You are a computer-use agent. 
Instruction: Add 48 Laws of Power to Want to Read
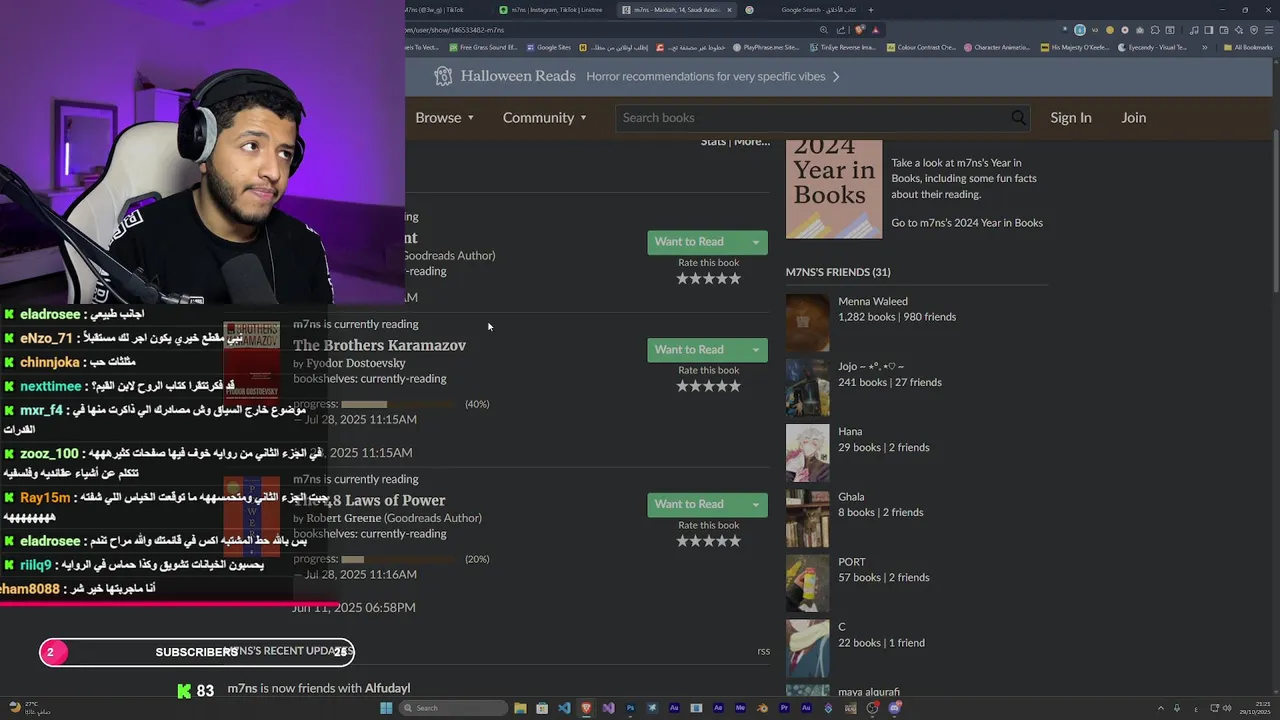[x=695, y=505]
